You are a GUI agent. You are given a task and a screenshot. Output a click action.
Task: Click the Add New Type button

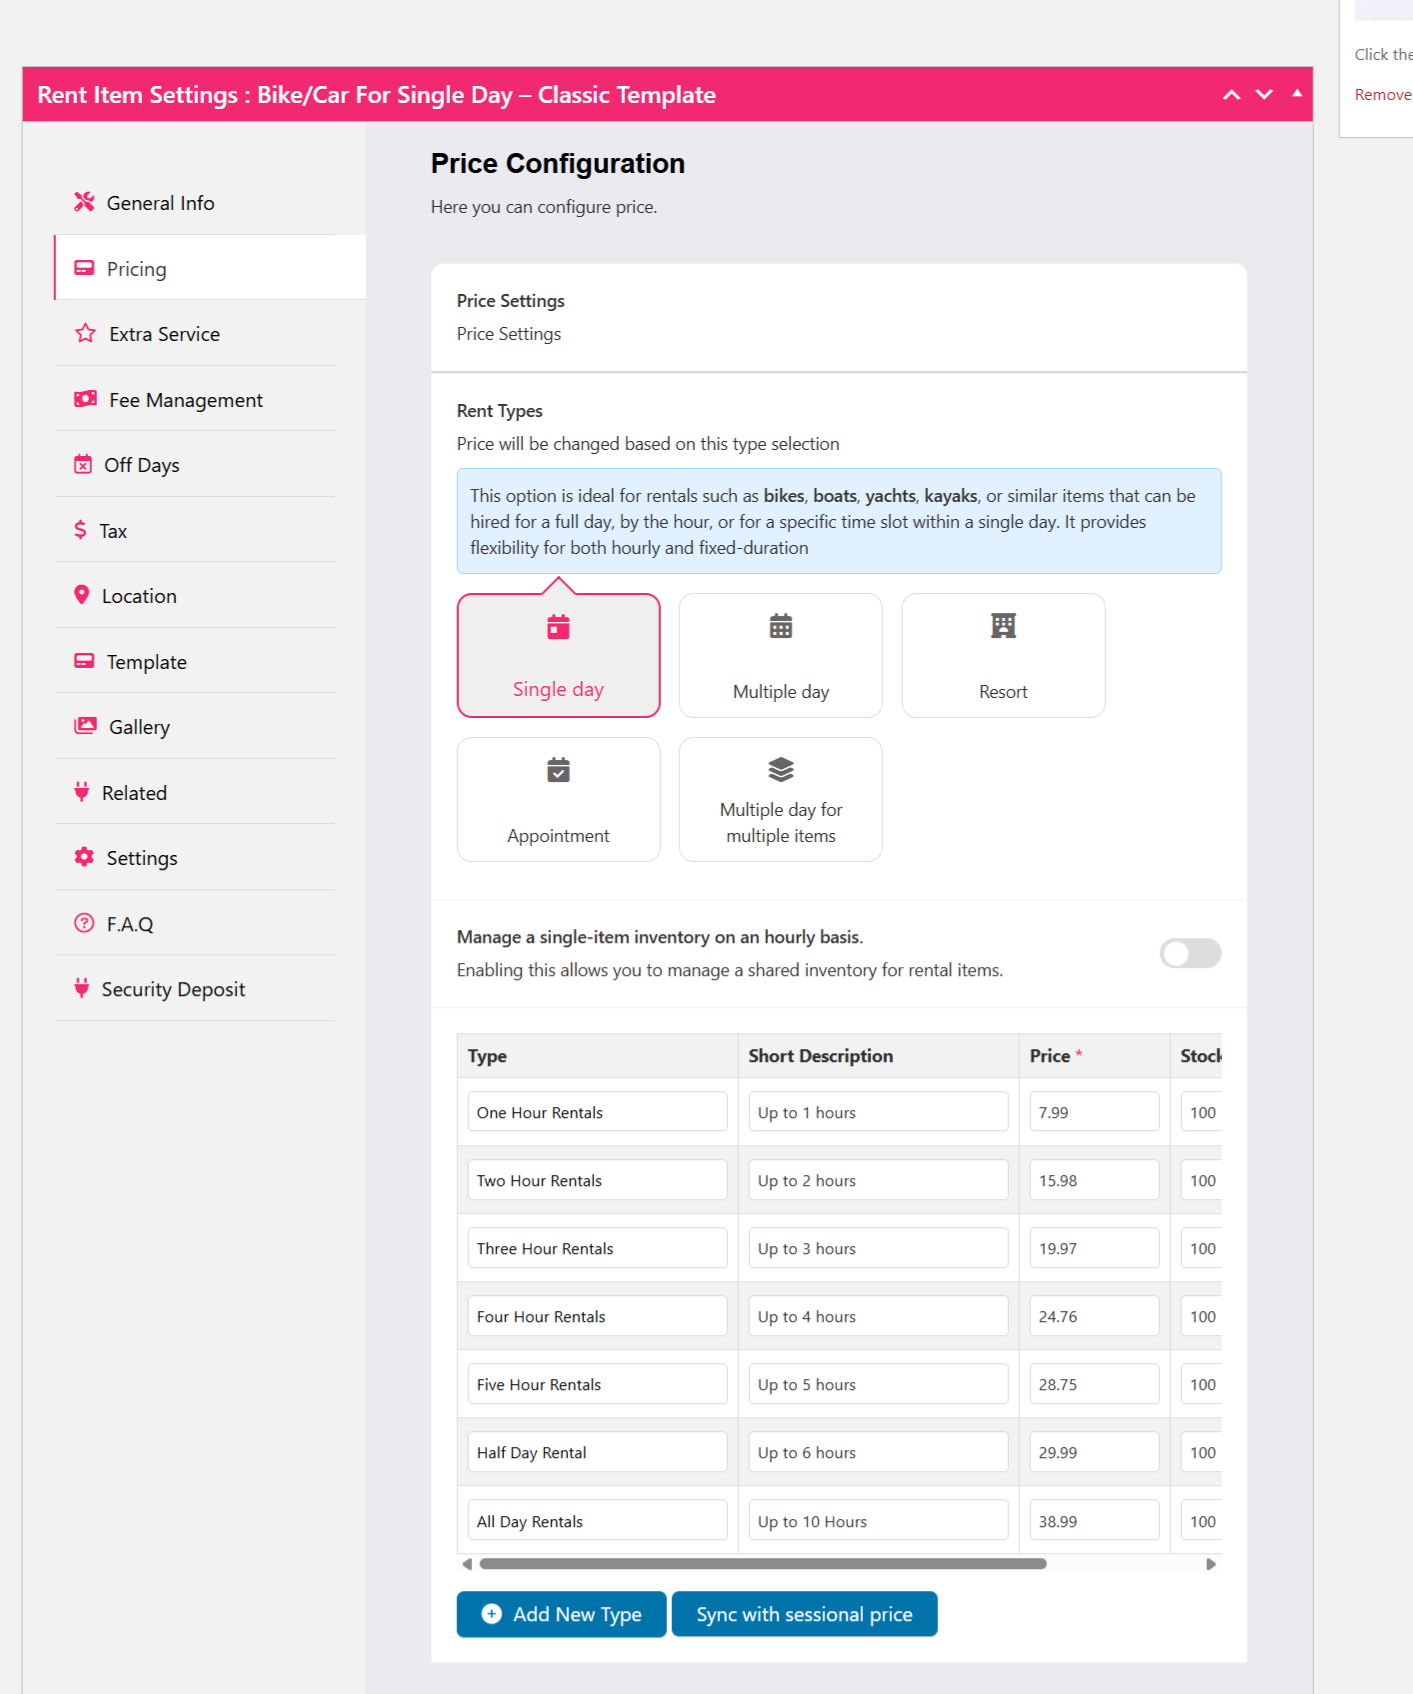[x=561, y=1614]
